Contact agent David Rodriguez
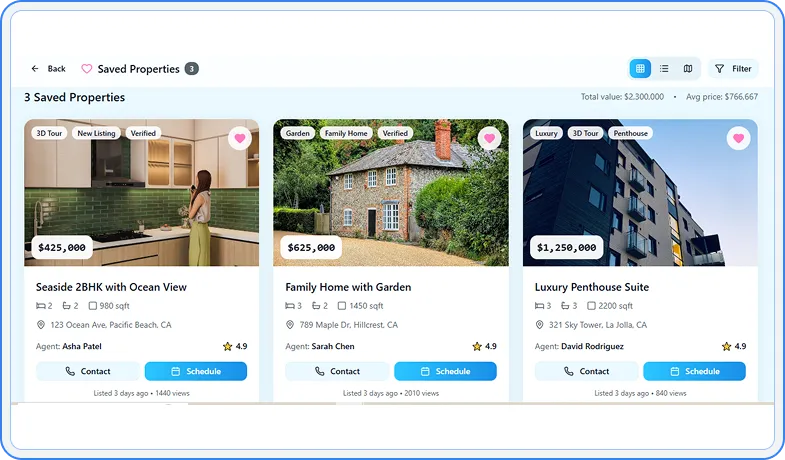This screenshot has width=785, height=460. click(x=586, y=371)
